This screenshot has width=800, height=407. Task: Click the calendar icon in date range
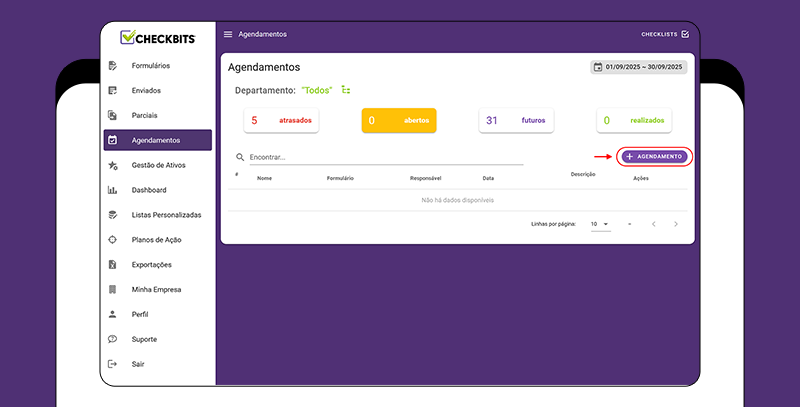point(598,67)
